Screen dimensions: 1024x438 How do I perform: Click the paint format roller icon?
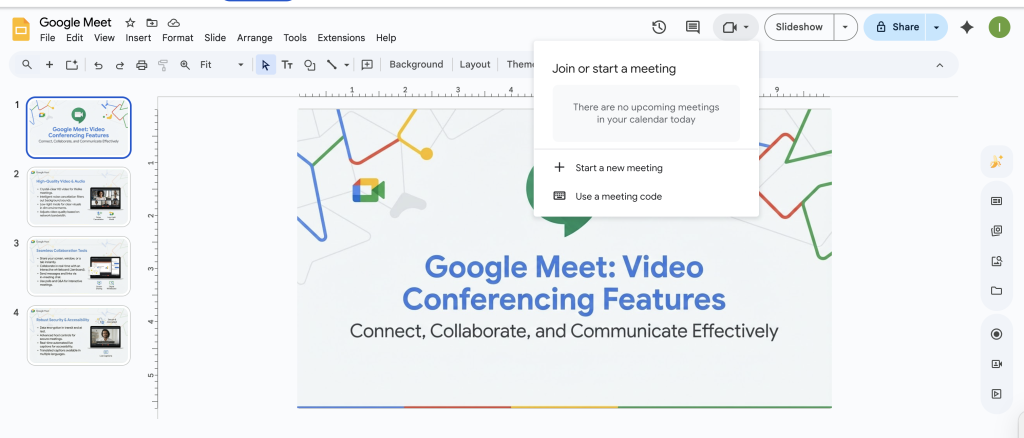(x=163, y=65)
